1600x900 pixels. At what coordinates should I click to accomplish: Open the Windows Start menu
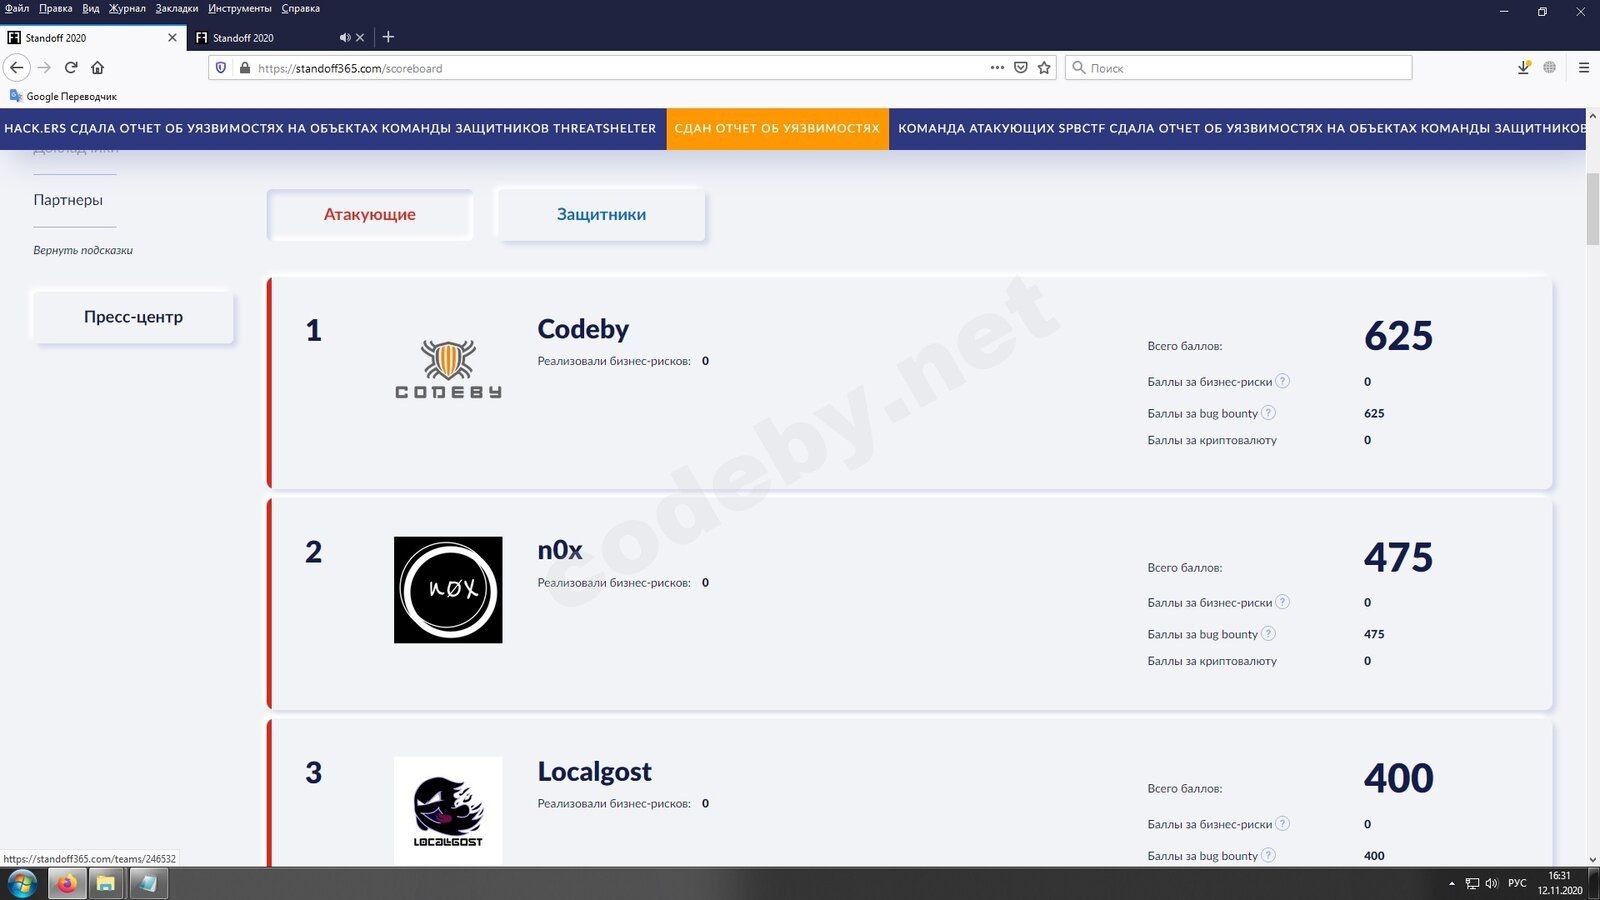(22, 884)
